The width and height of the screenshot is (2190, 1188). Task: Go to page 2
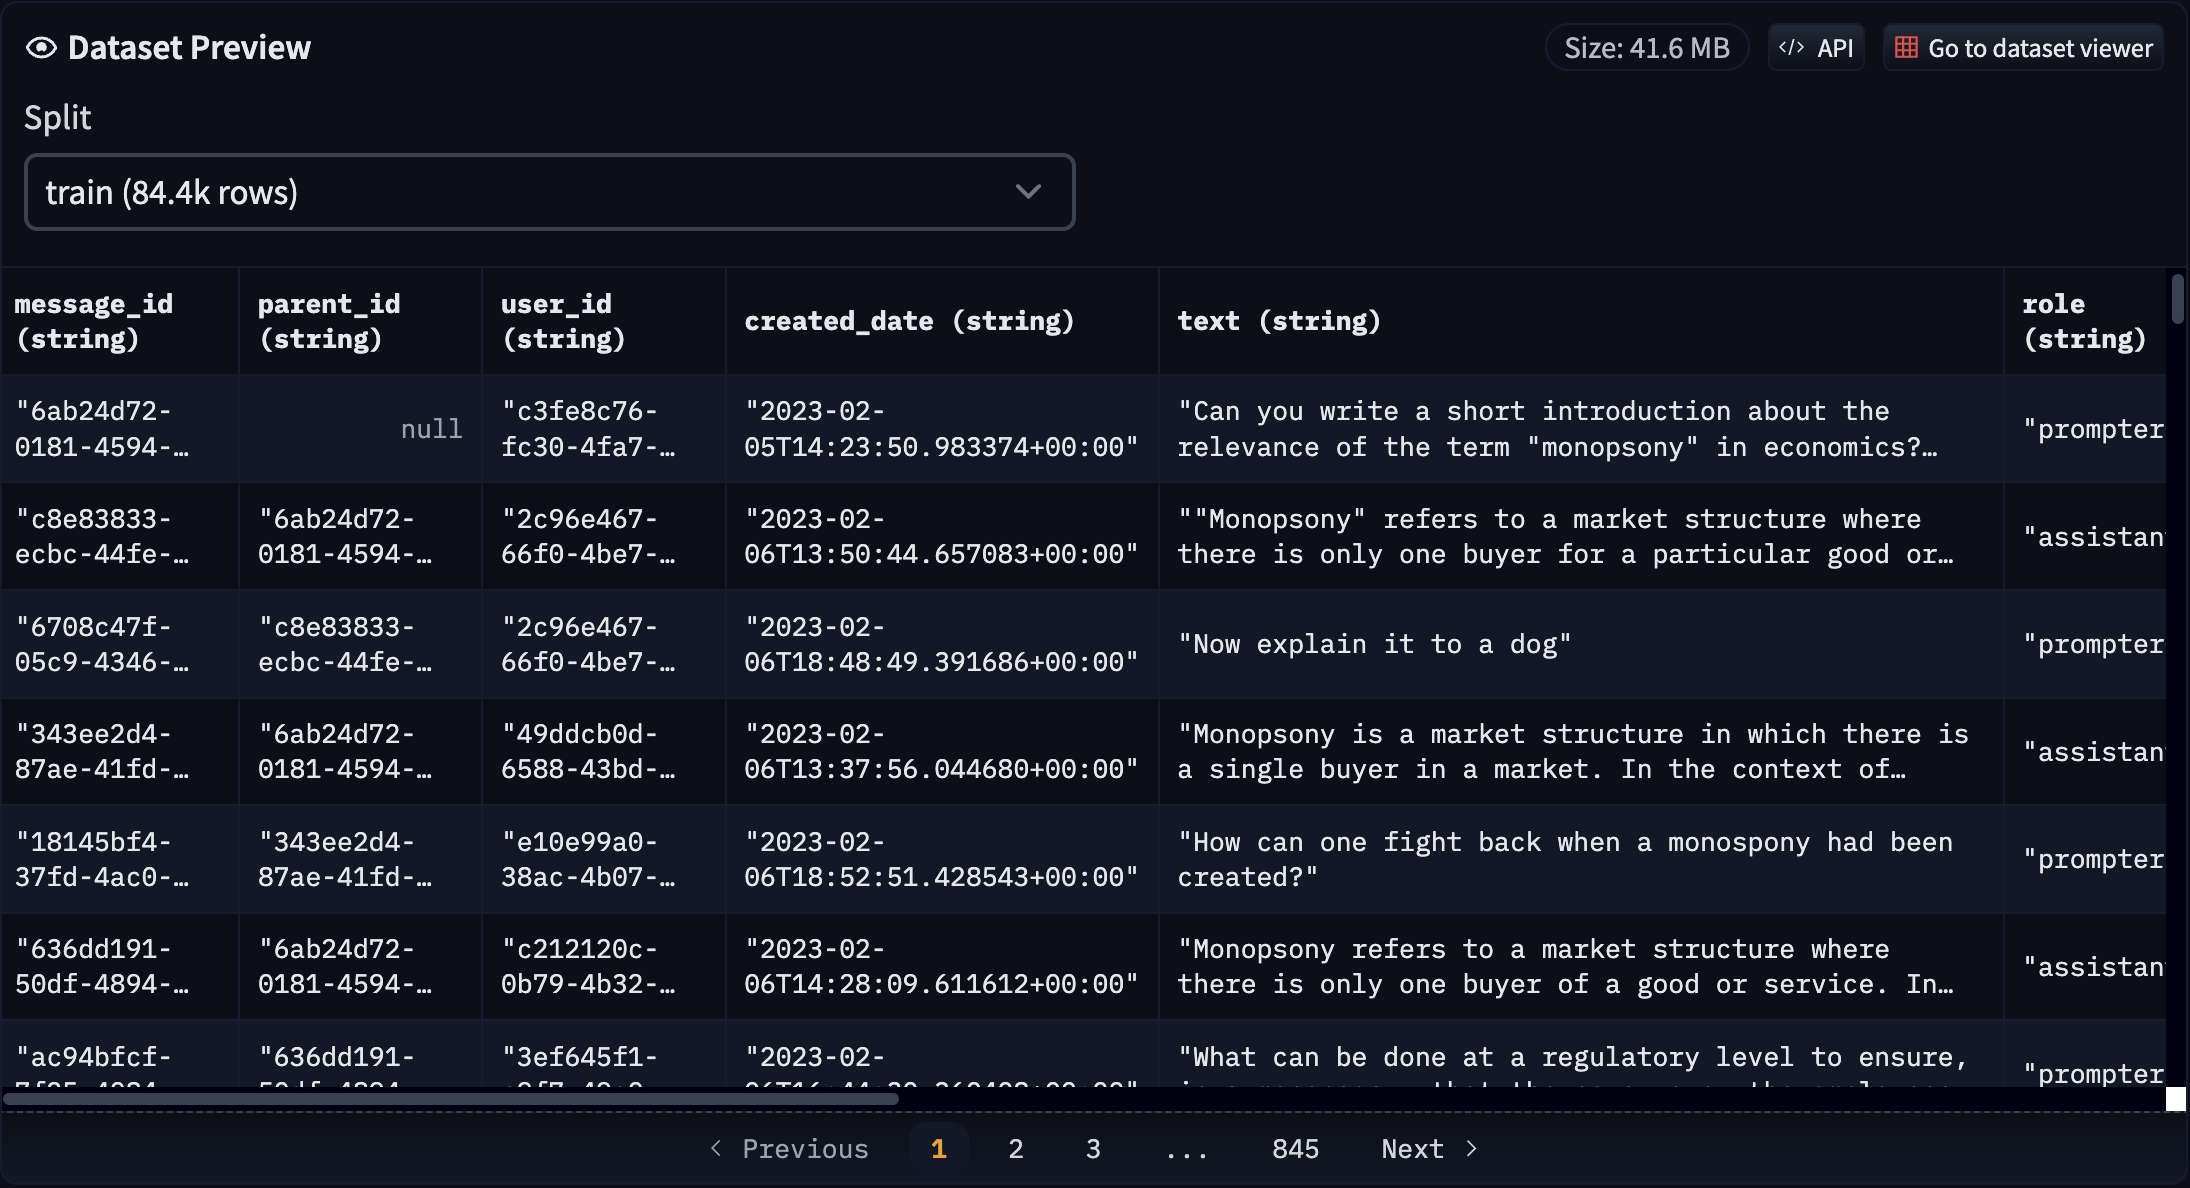pos(1015,1148)
